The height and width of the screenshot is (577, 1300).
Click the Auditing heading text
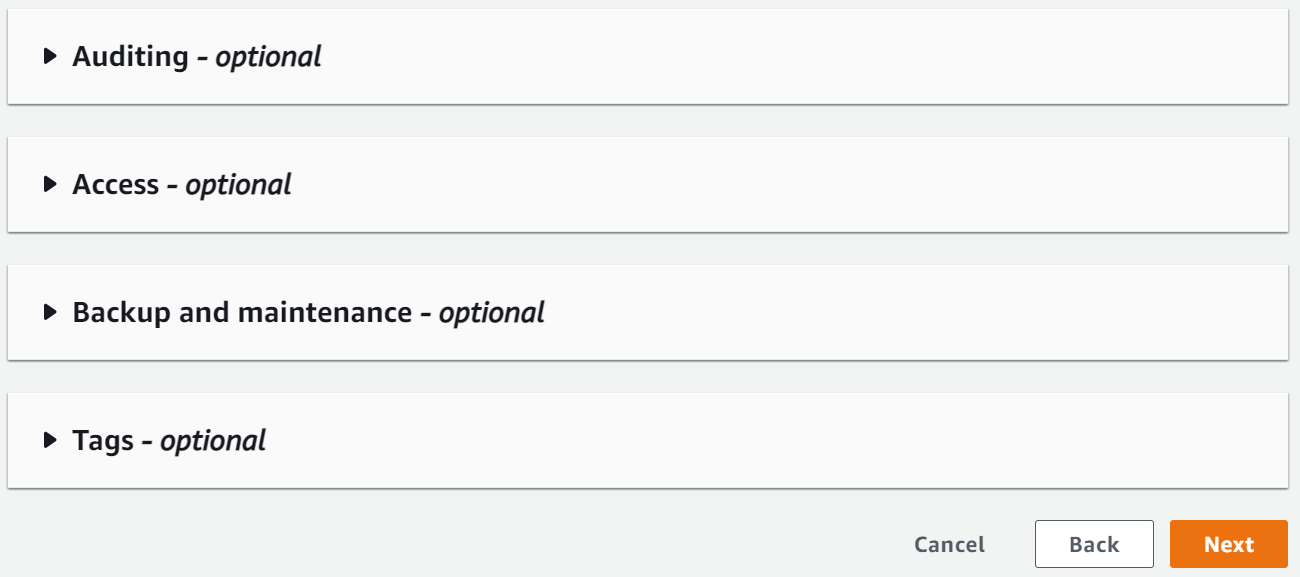point(130,57)
